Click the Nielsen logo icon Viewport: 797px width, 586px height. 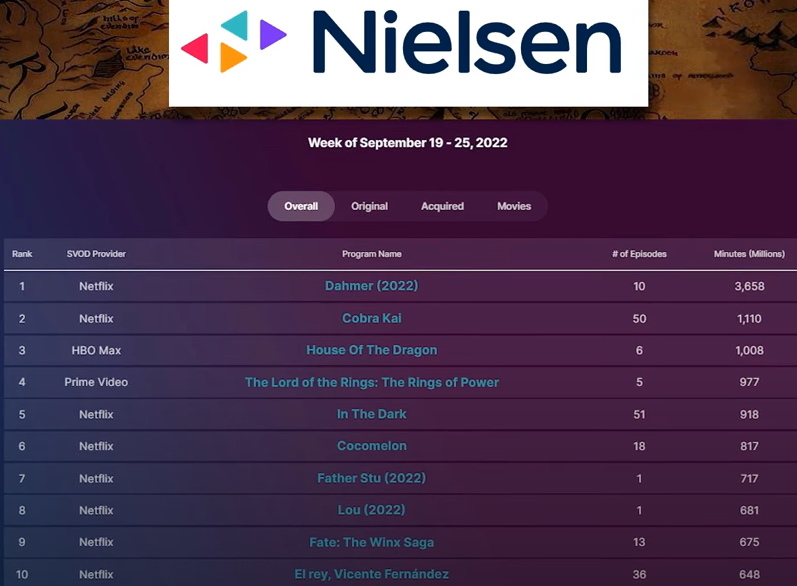[x=233, y=41]
